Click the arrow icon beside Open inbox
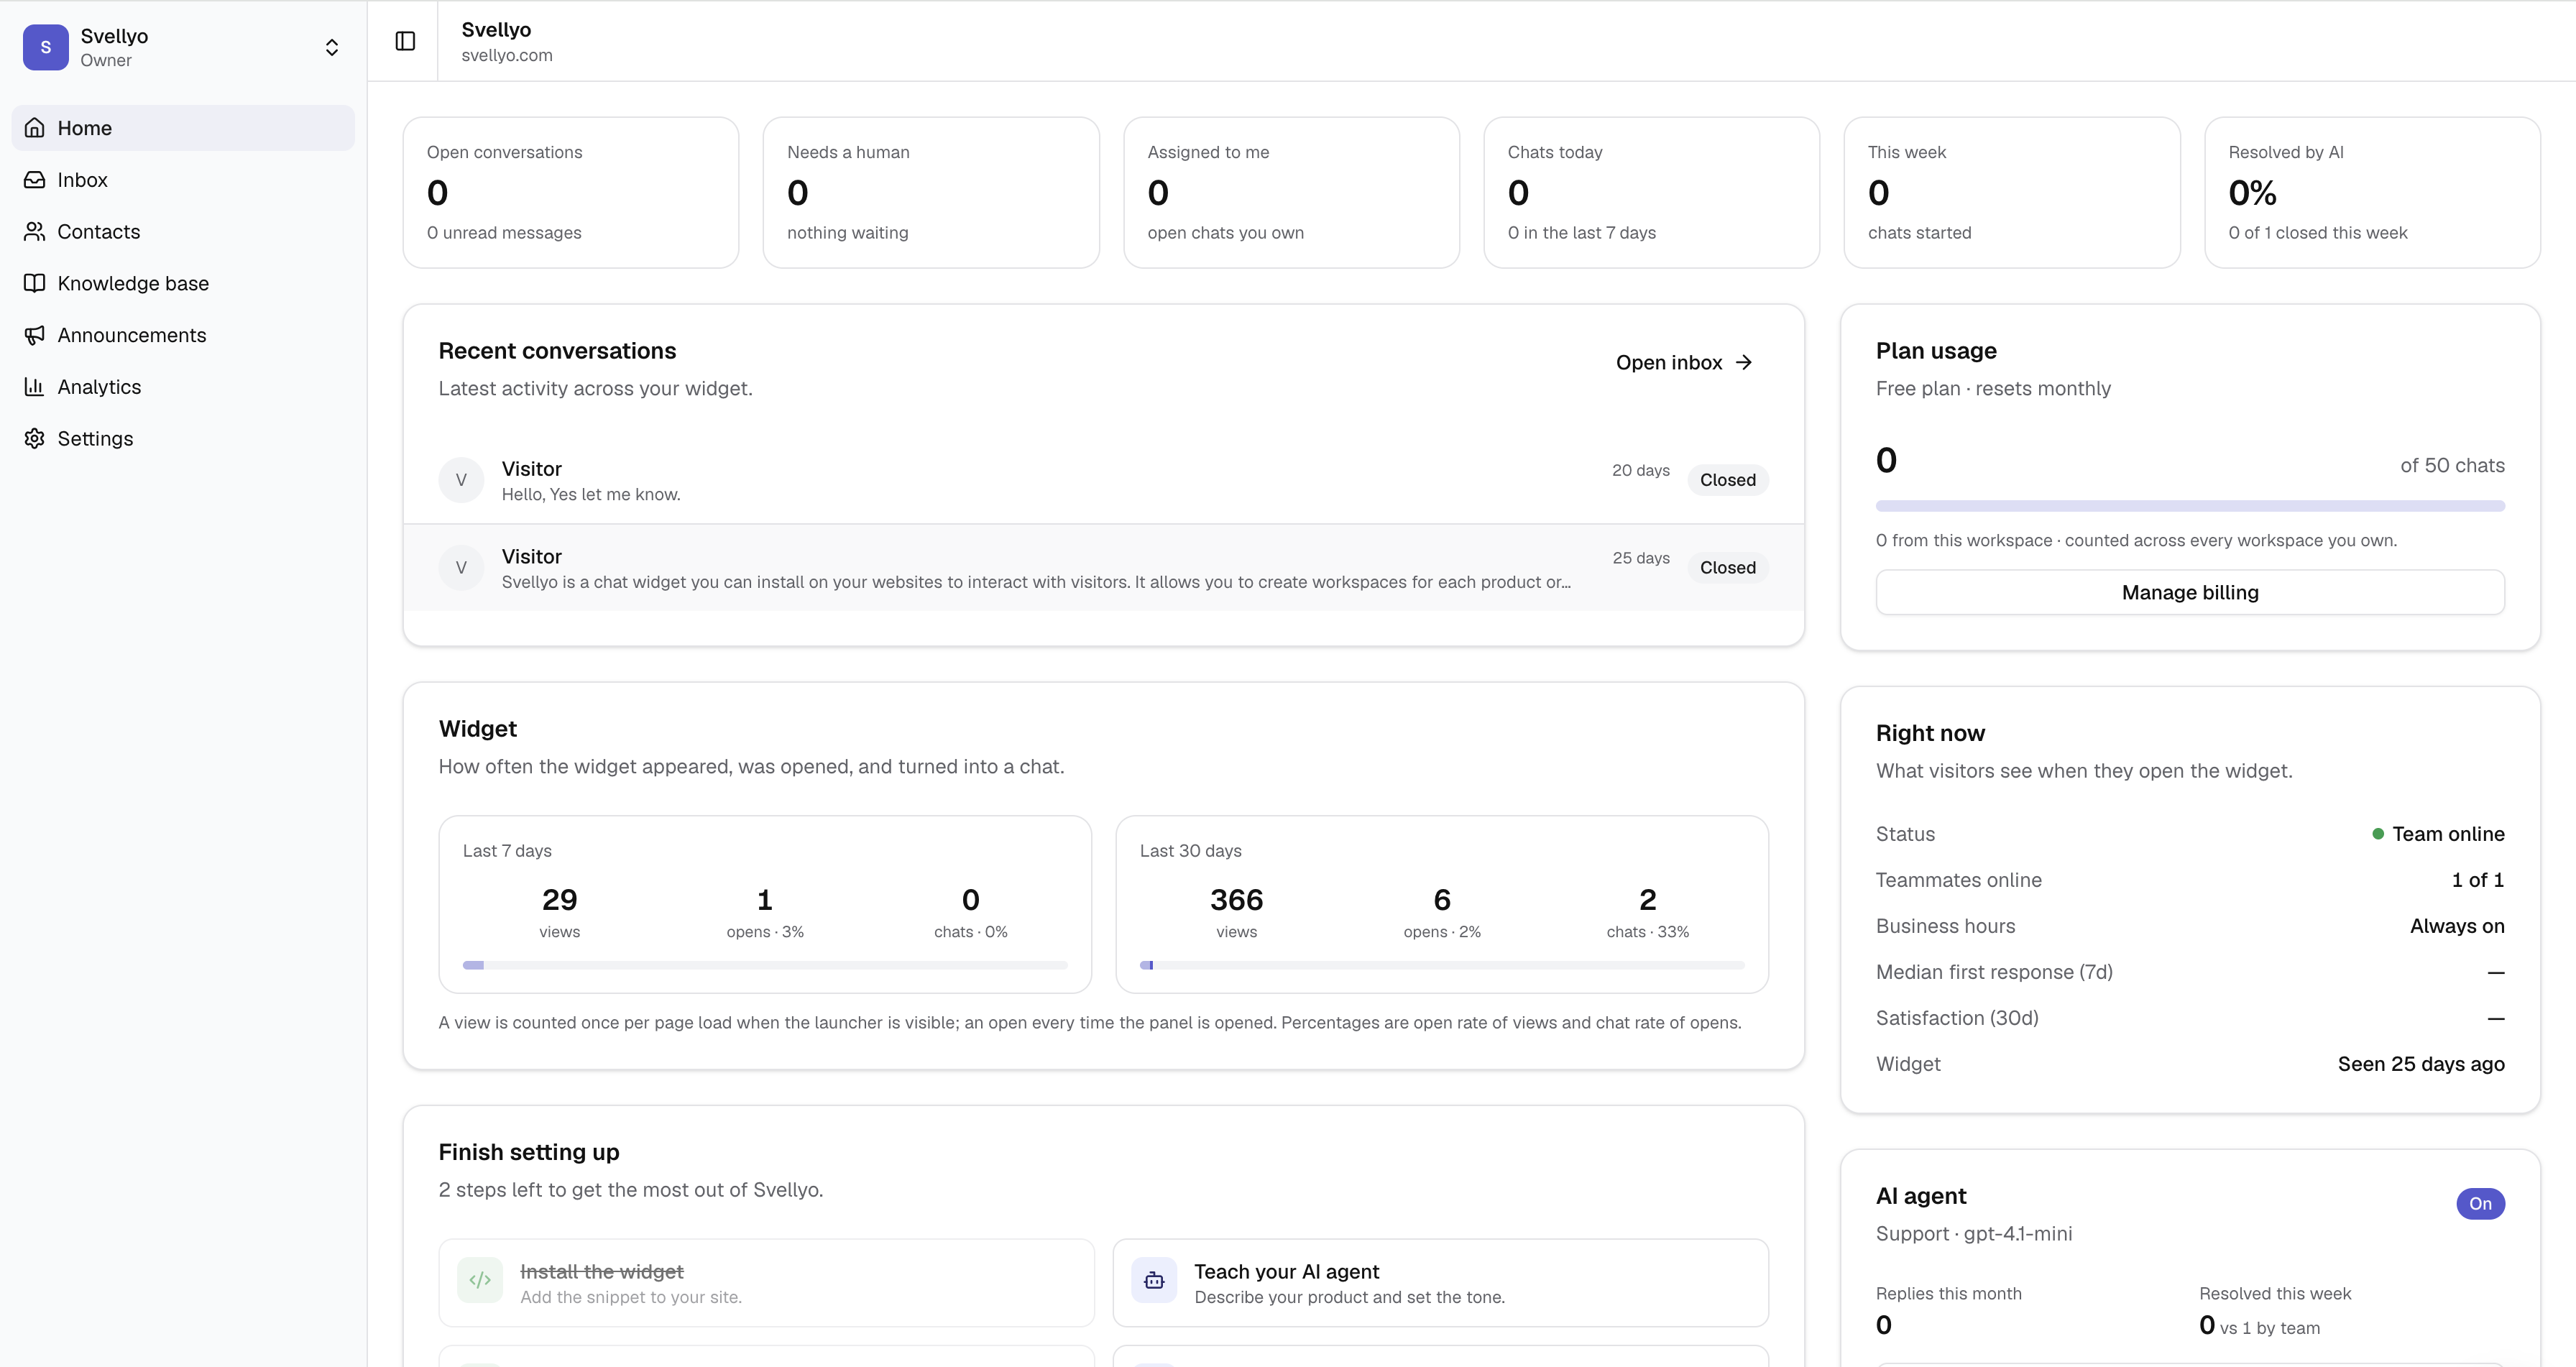Viewport: 2576px width, 1367px height. (1744, 362)
